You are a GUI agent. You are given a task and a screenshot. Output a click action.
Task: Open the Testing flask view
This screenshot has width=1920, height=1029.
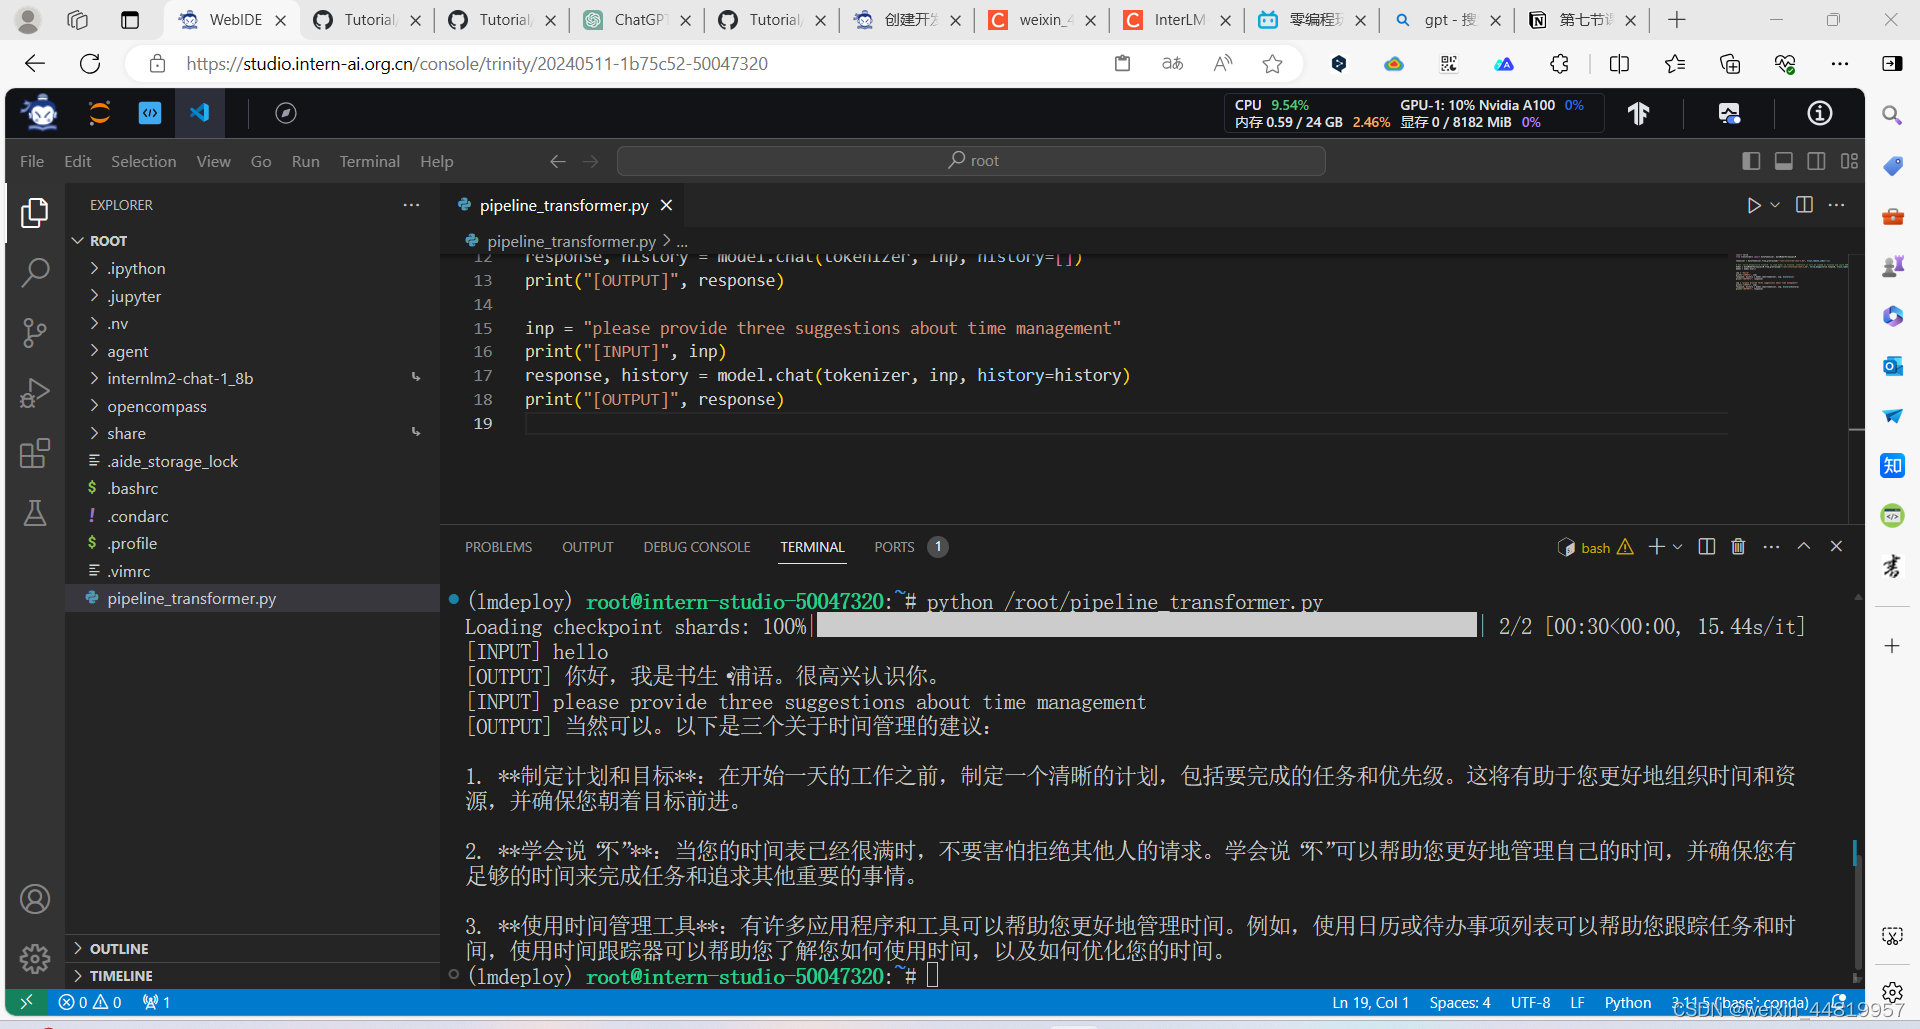tap(35, 513)
